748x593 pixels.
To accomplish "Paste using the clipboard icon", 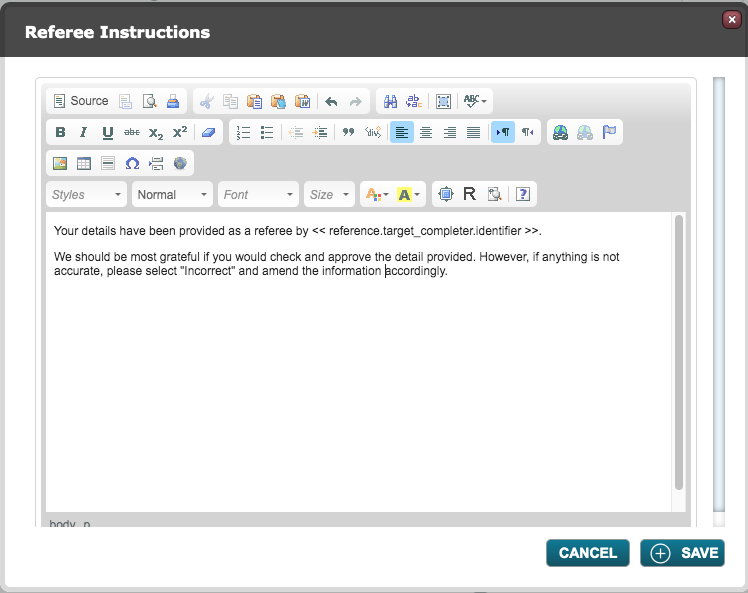I will (x=254, y=101).
